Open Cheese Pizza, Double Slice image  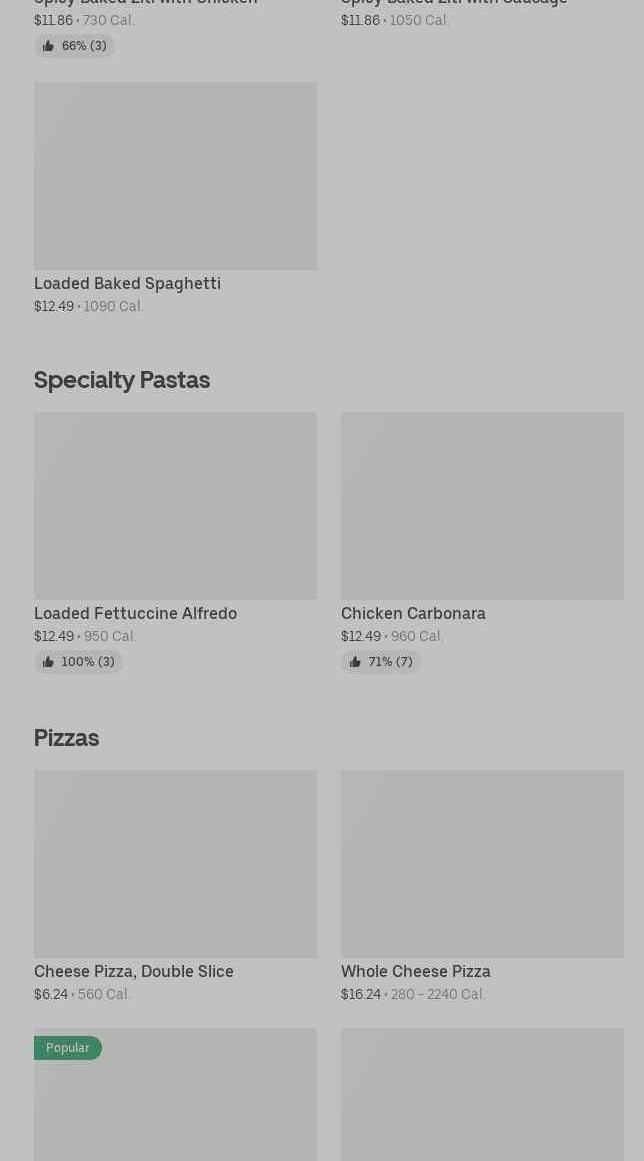(x=175, y=864)
